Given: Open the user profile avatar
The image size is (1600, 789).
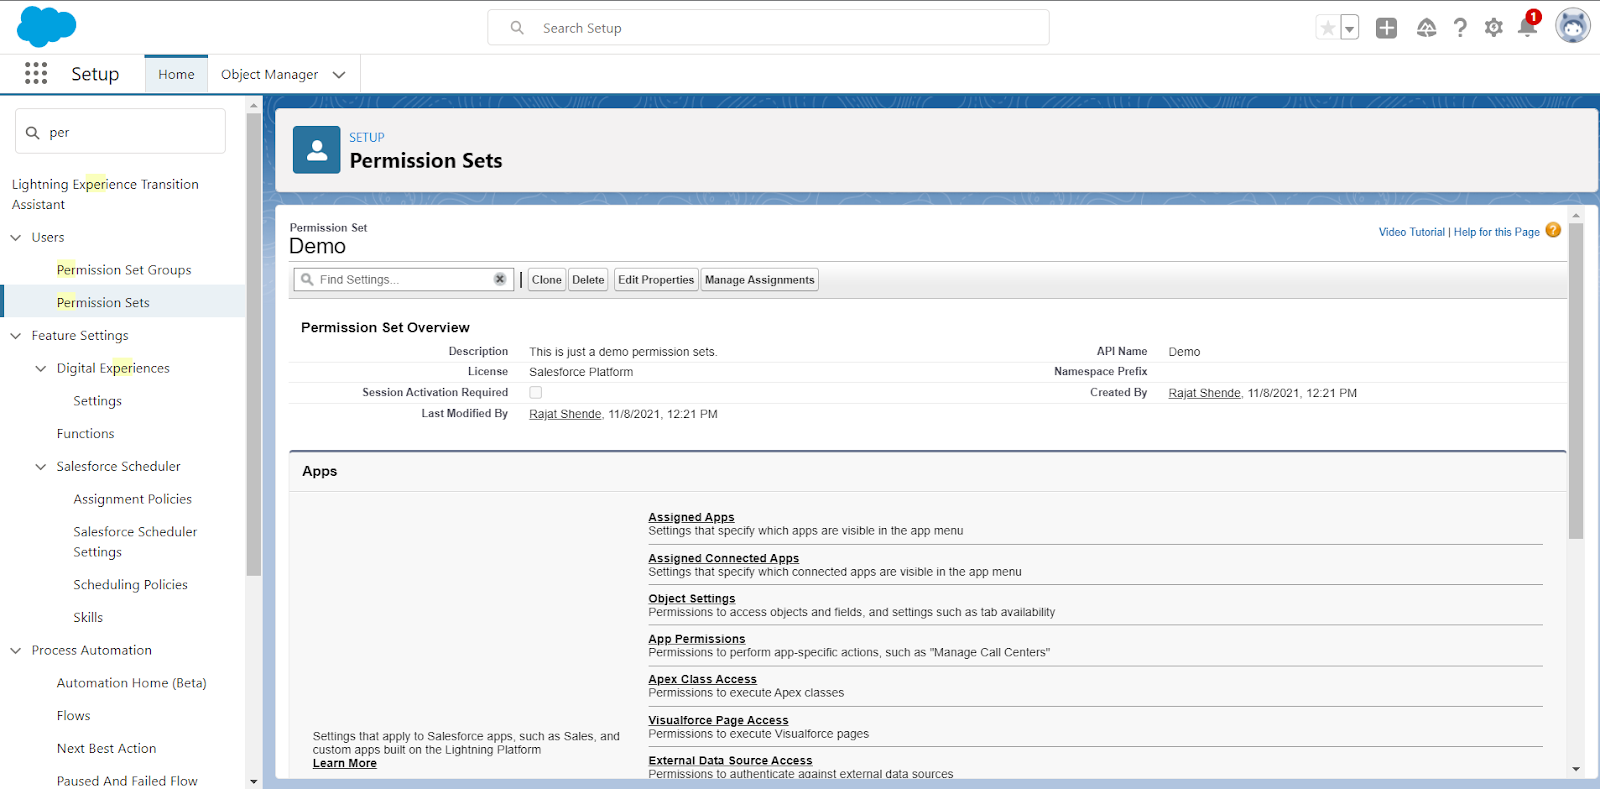Looking at the screenshot, I should click(1572, 26).
